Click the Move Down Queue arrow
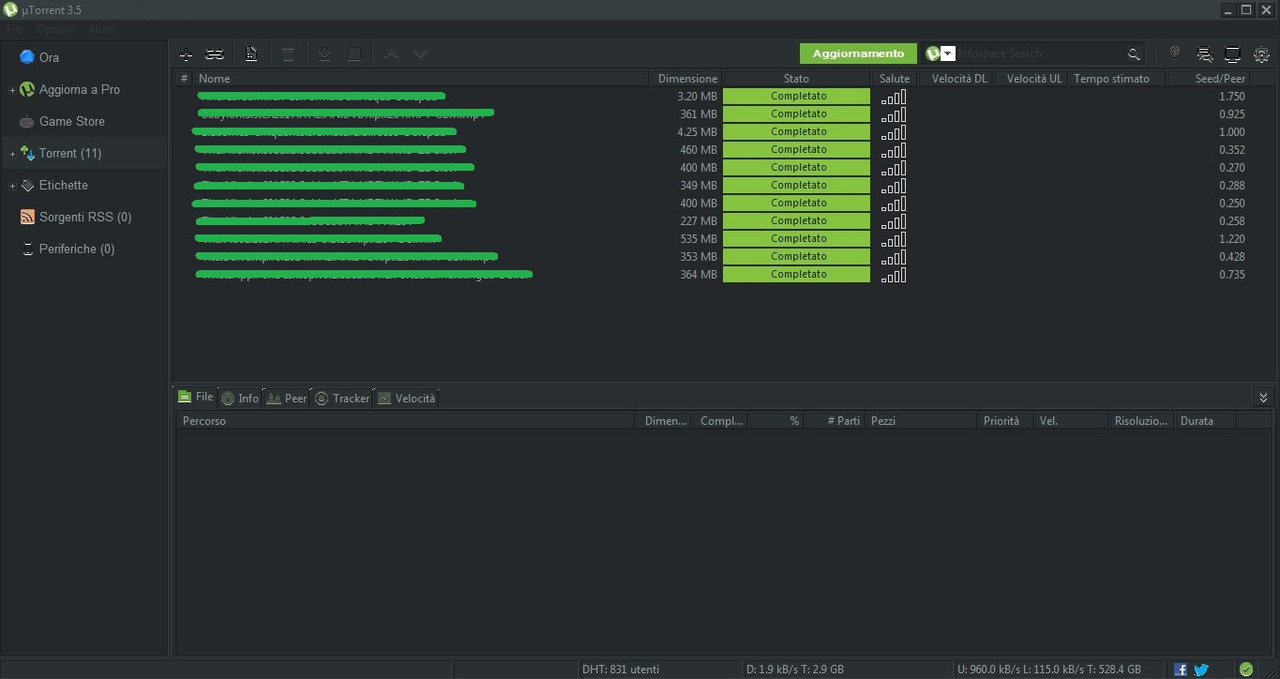This screenshot has width=1280, height=679. pos(421,54)
